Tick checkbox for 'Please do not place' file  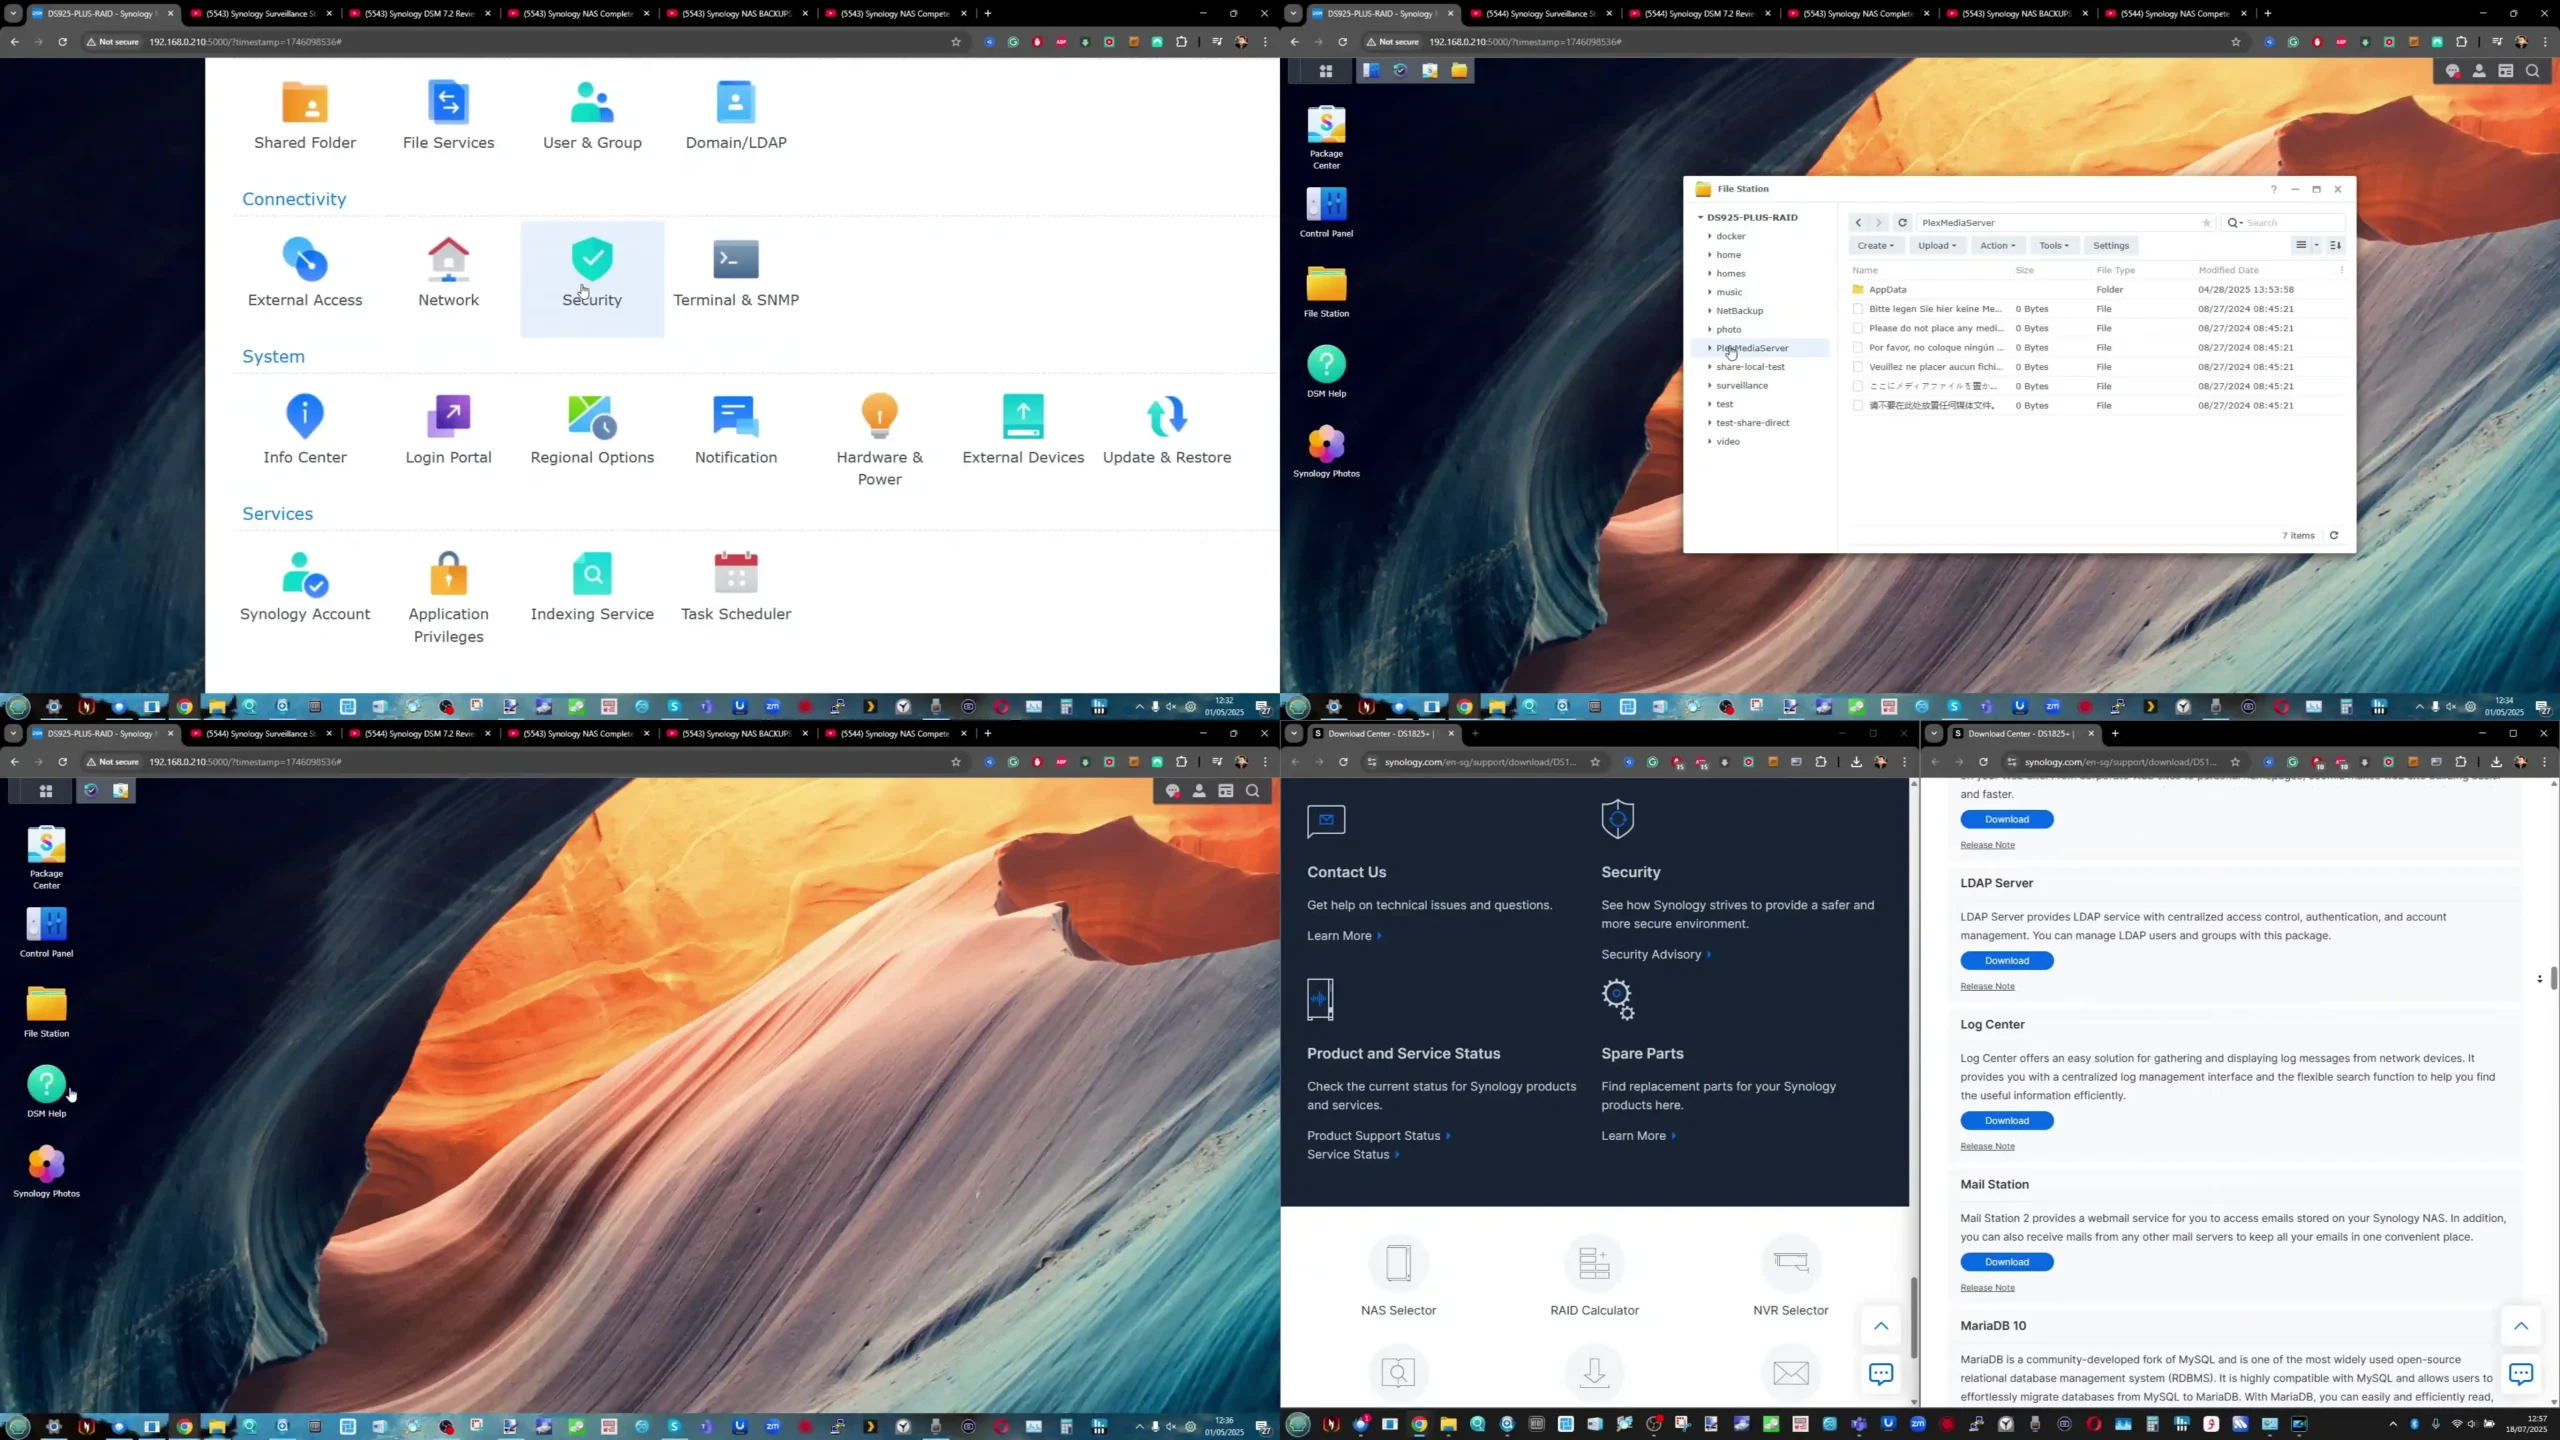pyautogui.click(x=1858, y=328)
